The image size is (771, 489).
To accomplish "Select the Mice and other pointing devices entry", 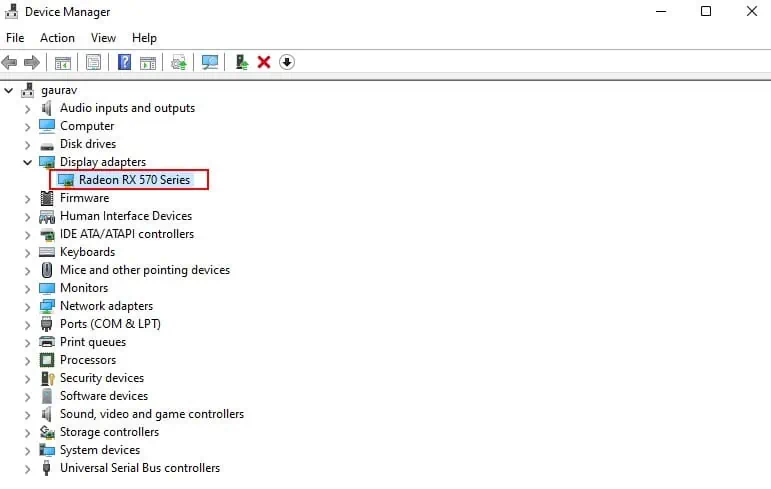I will 145,270.
